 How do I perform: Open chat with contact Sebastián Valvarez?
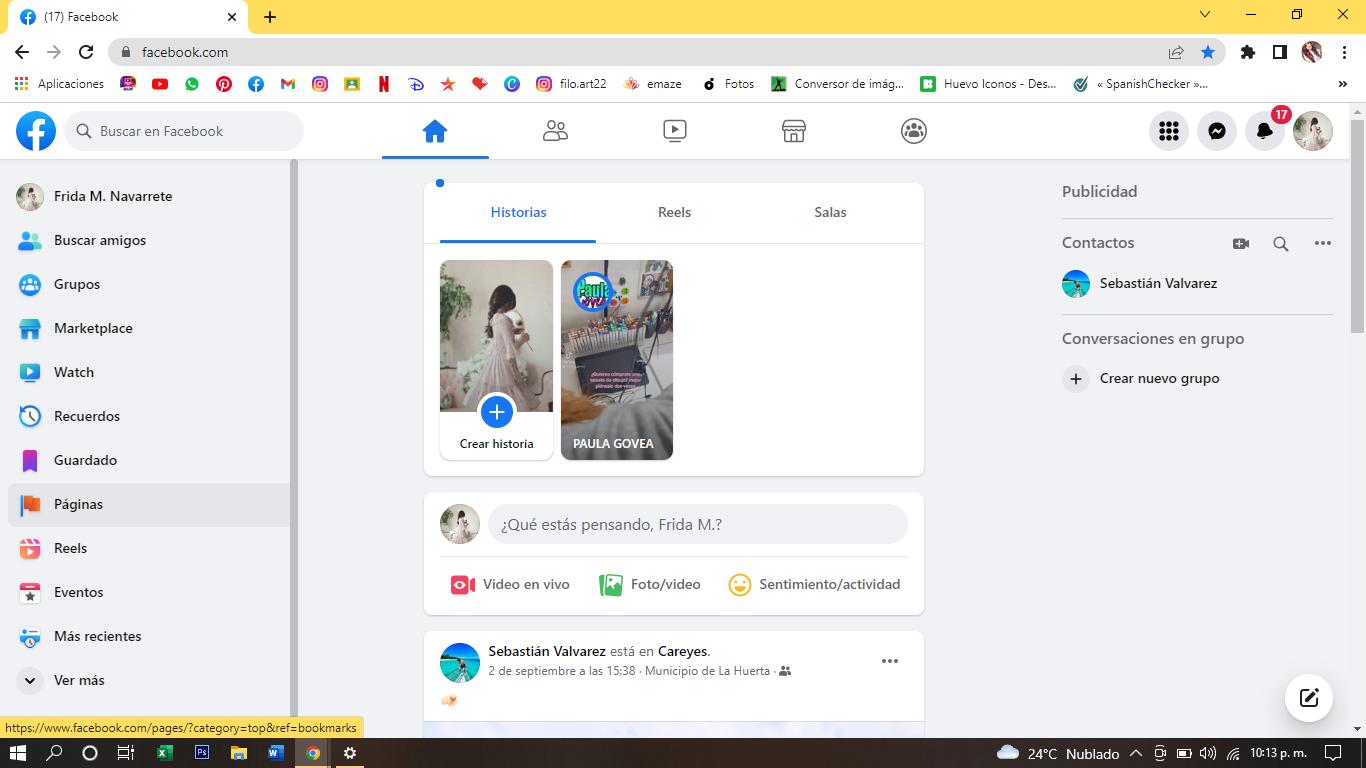point(1195,283)
